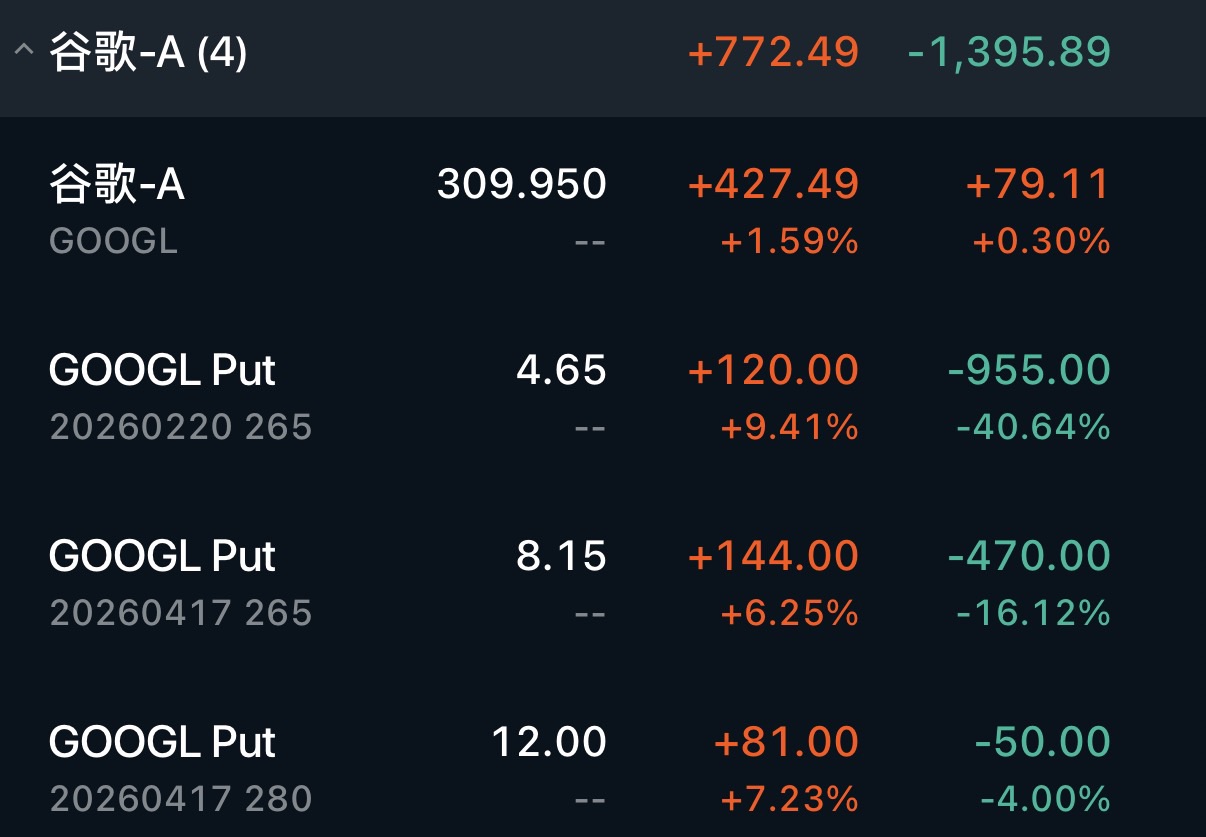Click the +9.41% daily change percentage
The height and width of the screenshot is (837, 1206).
[790, 427]
